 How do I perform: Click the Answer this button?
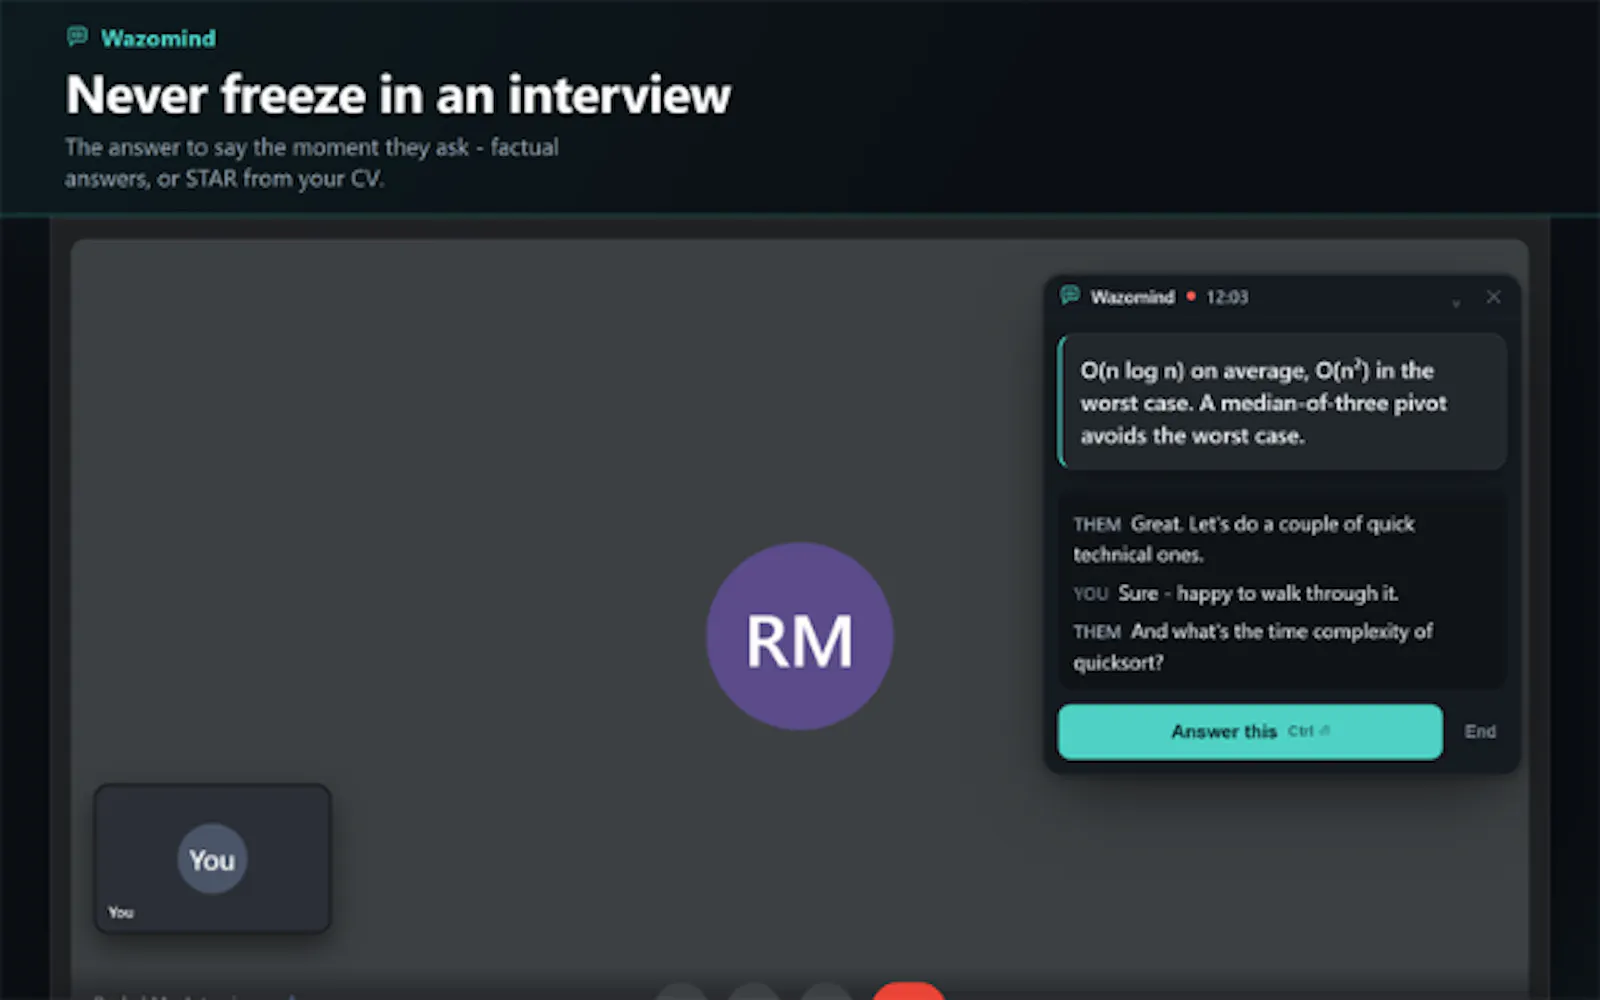click(1249, 732)
